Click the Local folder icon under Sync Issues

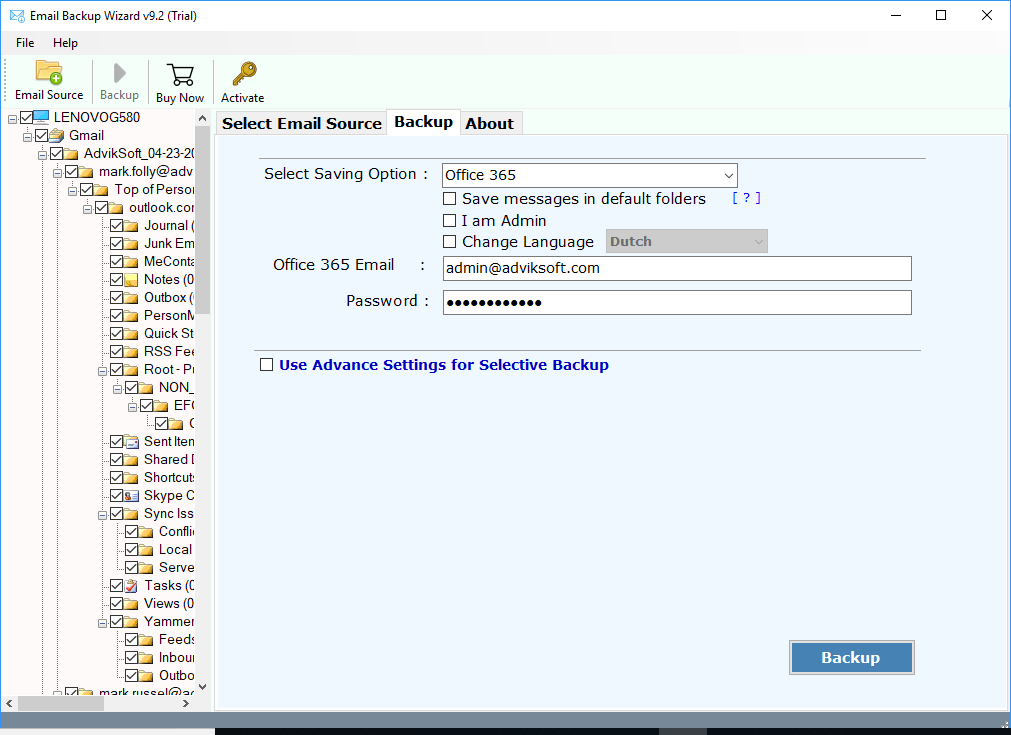[146, 550]
